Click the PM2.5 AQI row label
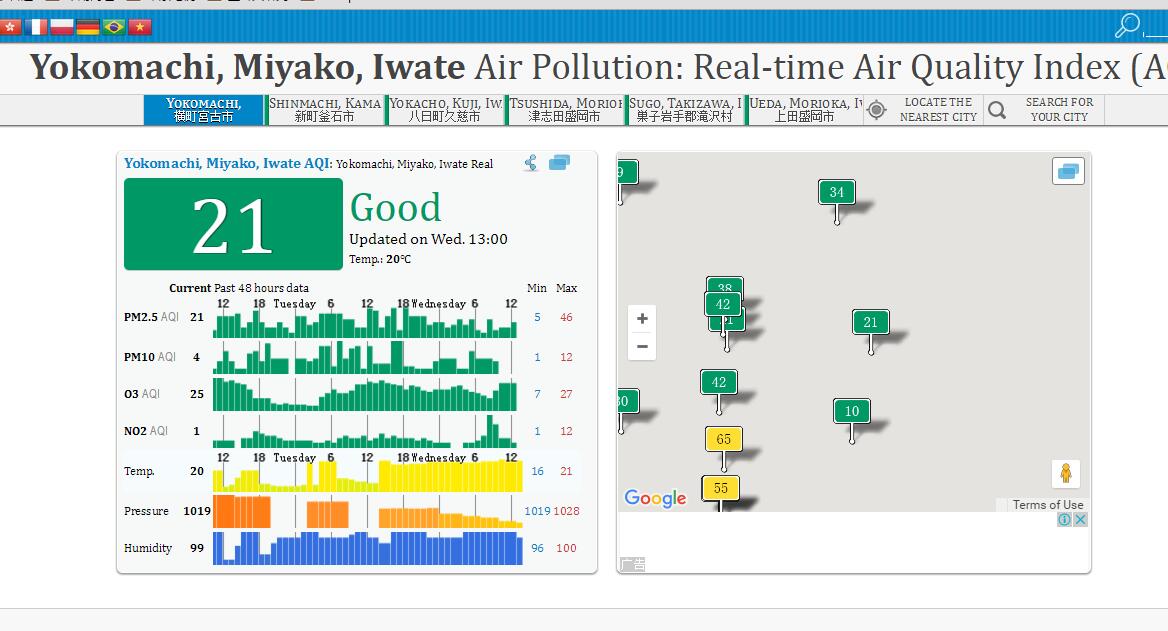 click(151, 317)
